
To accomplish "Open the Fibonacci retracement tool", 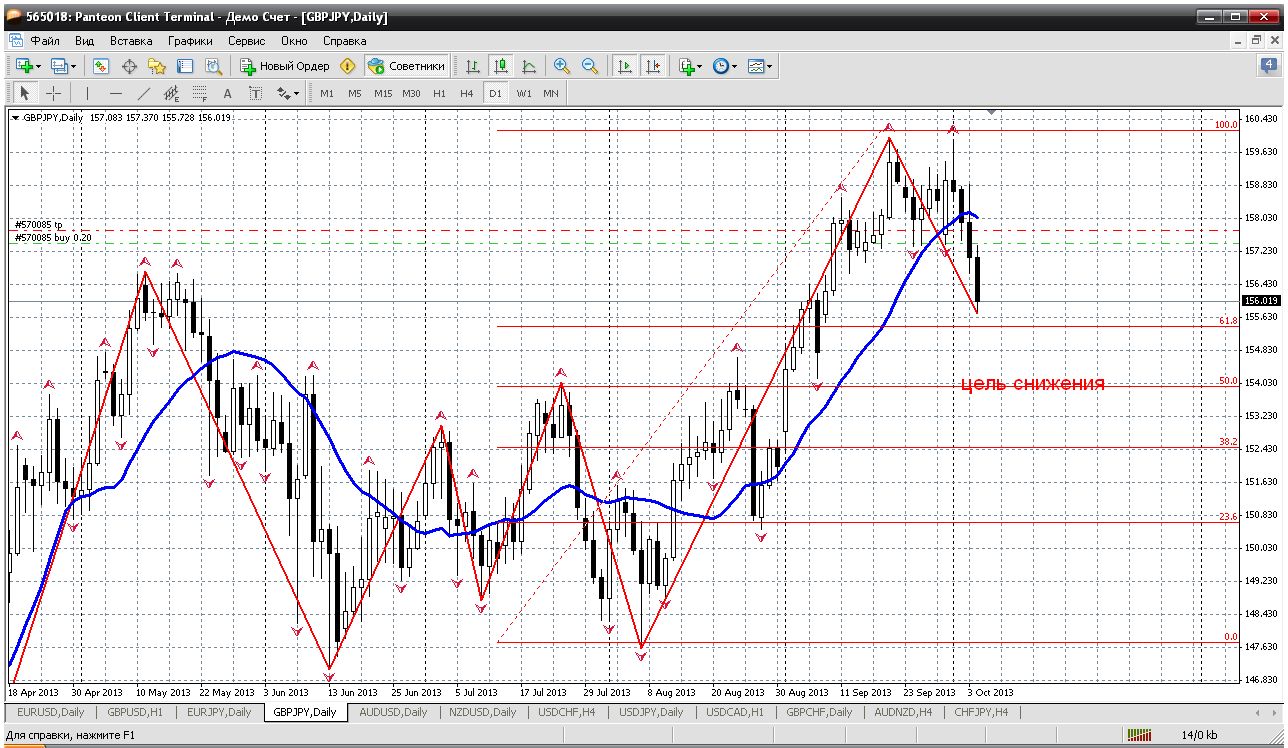I will coord(199,93).
